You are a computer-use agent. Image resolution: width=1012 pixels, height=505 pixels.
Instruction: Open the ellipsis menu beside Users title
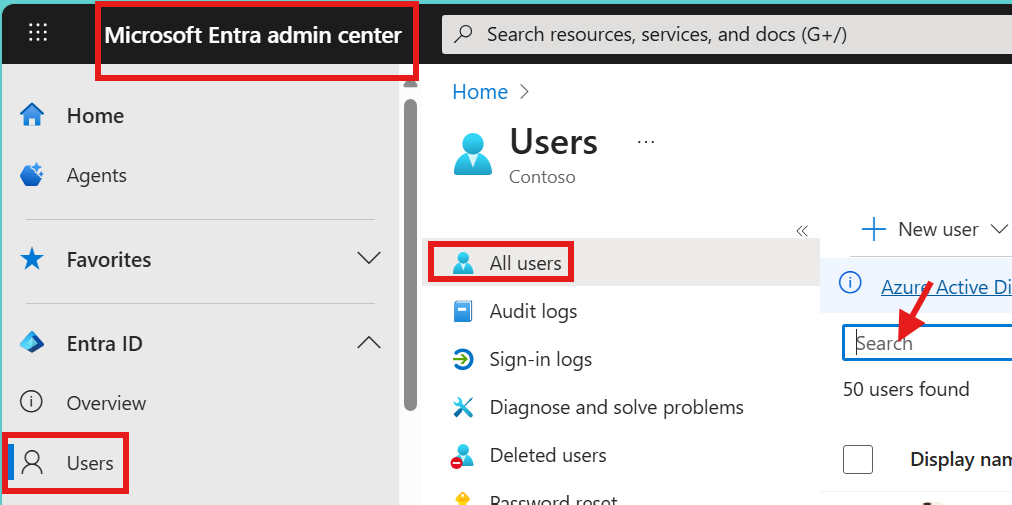tap(646, 142)
